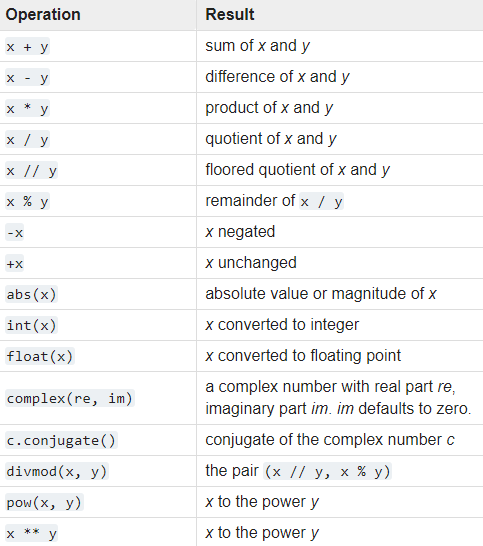The width and height of the screenshot is (483, 546).
Task: Select the c.conjugate() method code
Action: (x=61, y=440)
